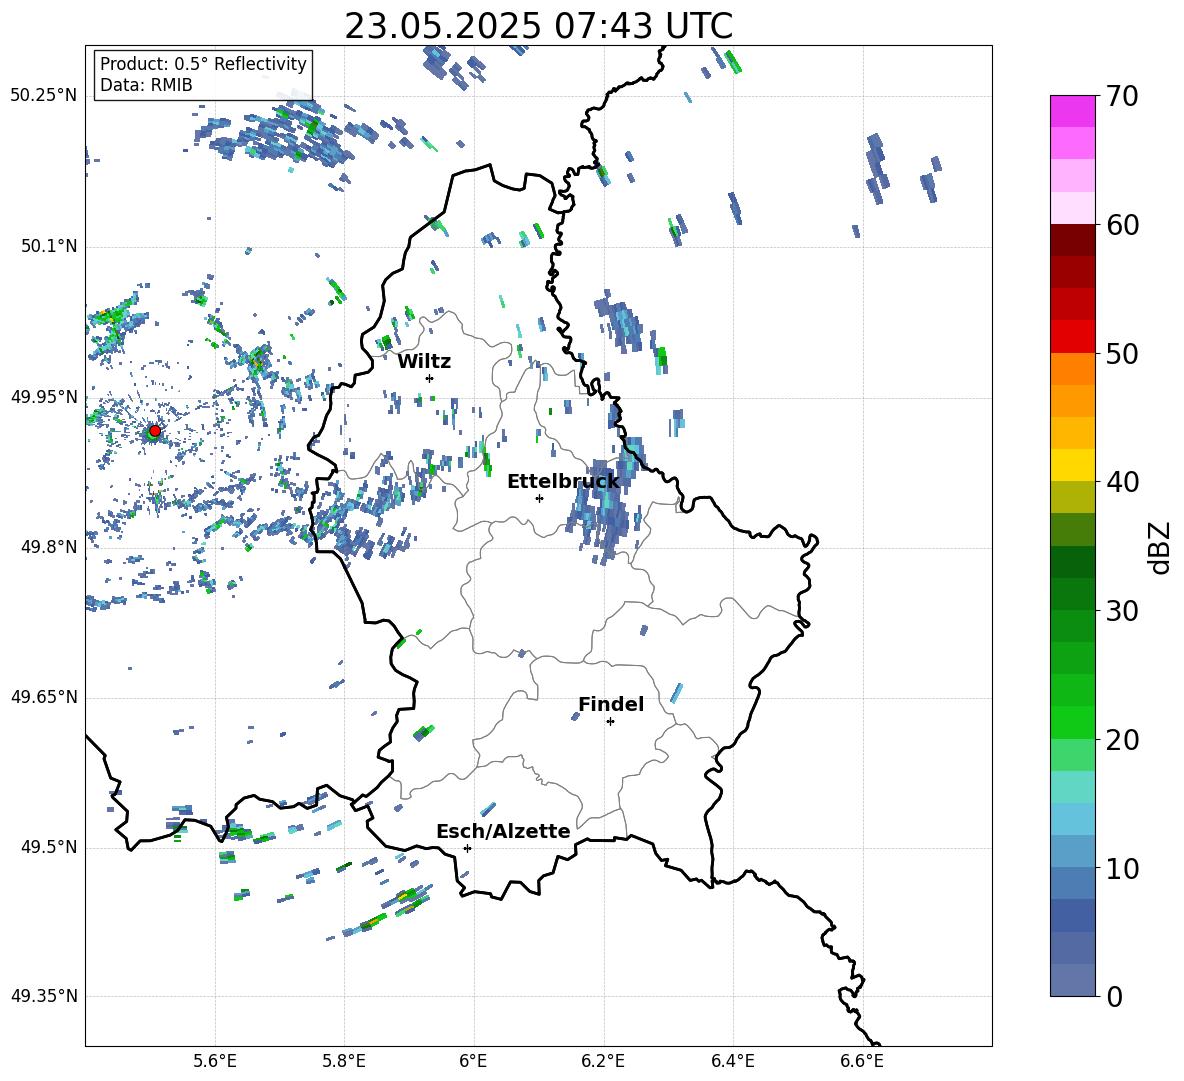Image resolution: width=1184 pixels, height=1081 pixels.
Task: Click the 49.65°N latitude label
Action: coord(44,697)
